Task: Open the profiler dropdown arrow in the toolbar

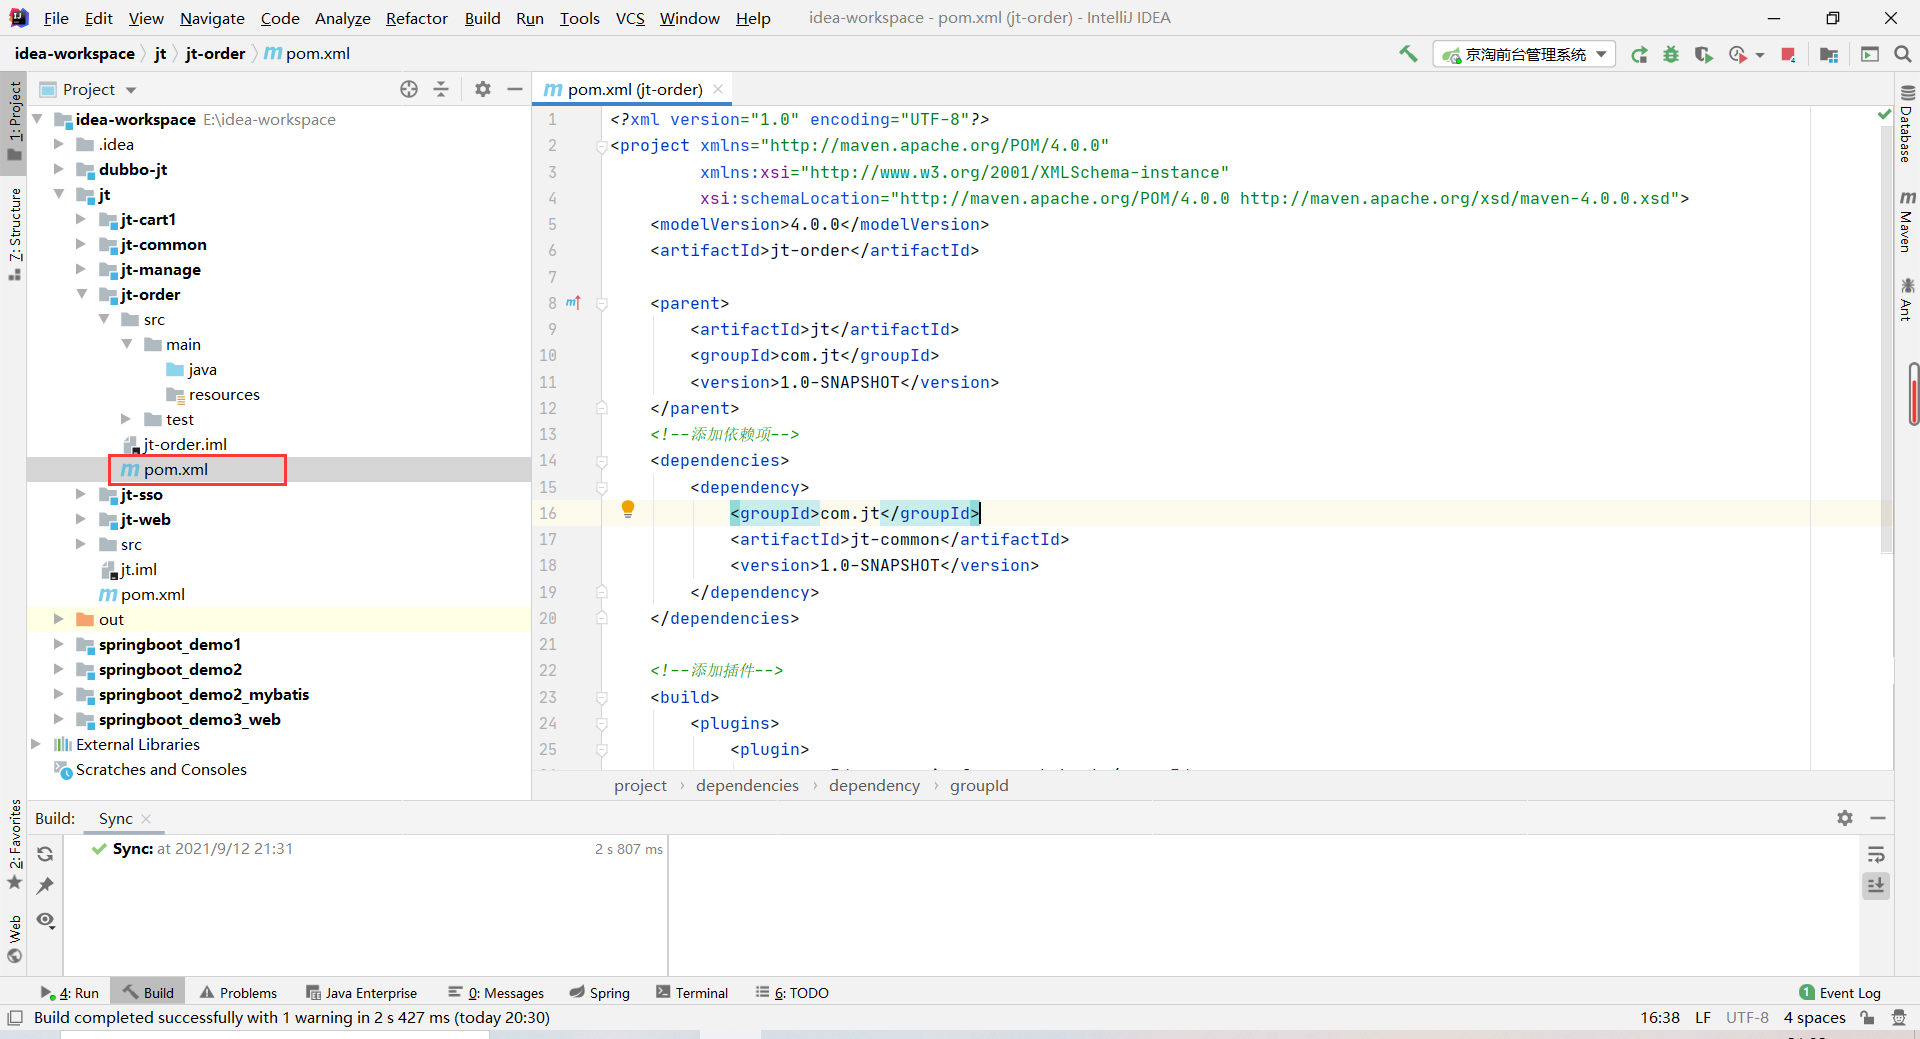Action: pos(1760,55)
